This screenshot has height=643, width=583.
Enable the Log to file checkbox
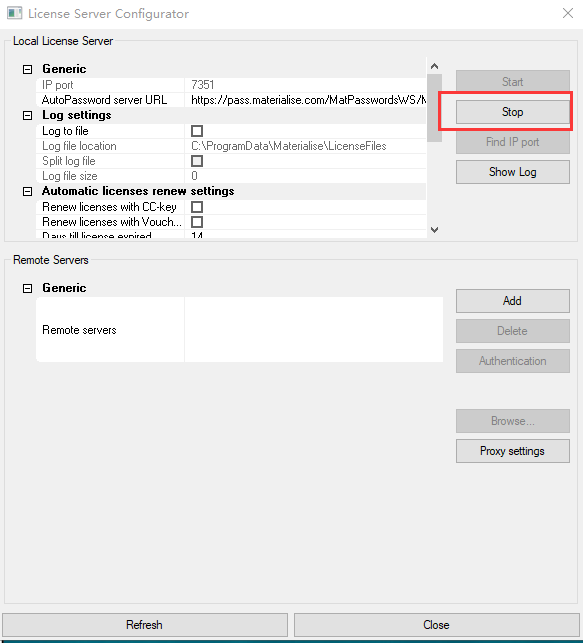point(197,131)
